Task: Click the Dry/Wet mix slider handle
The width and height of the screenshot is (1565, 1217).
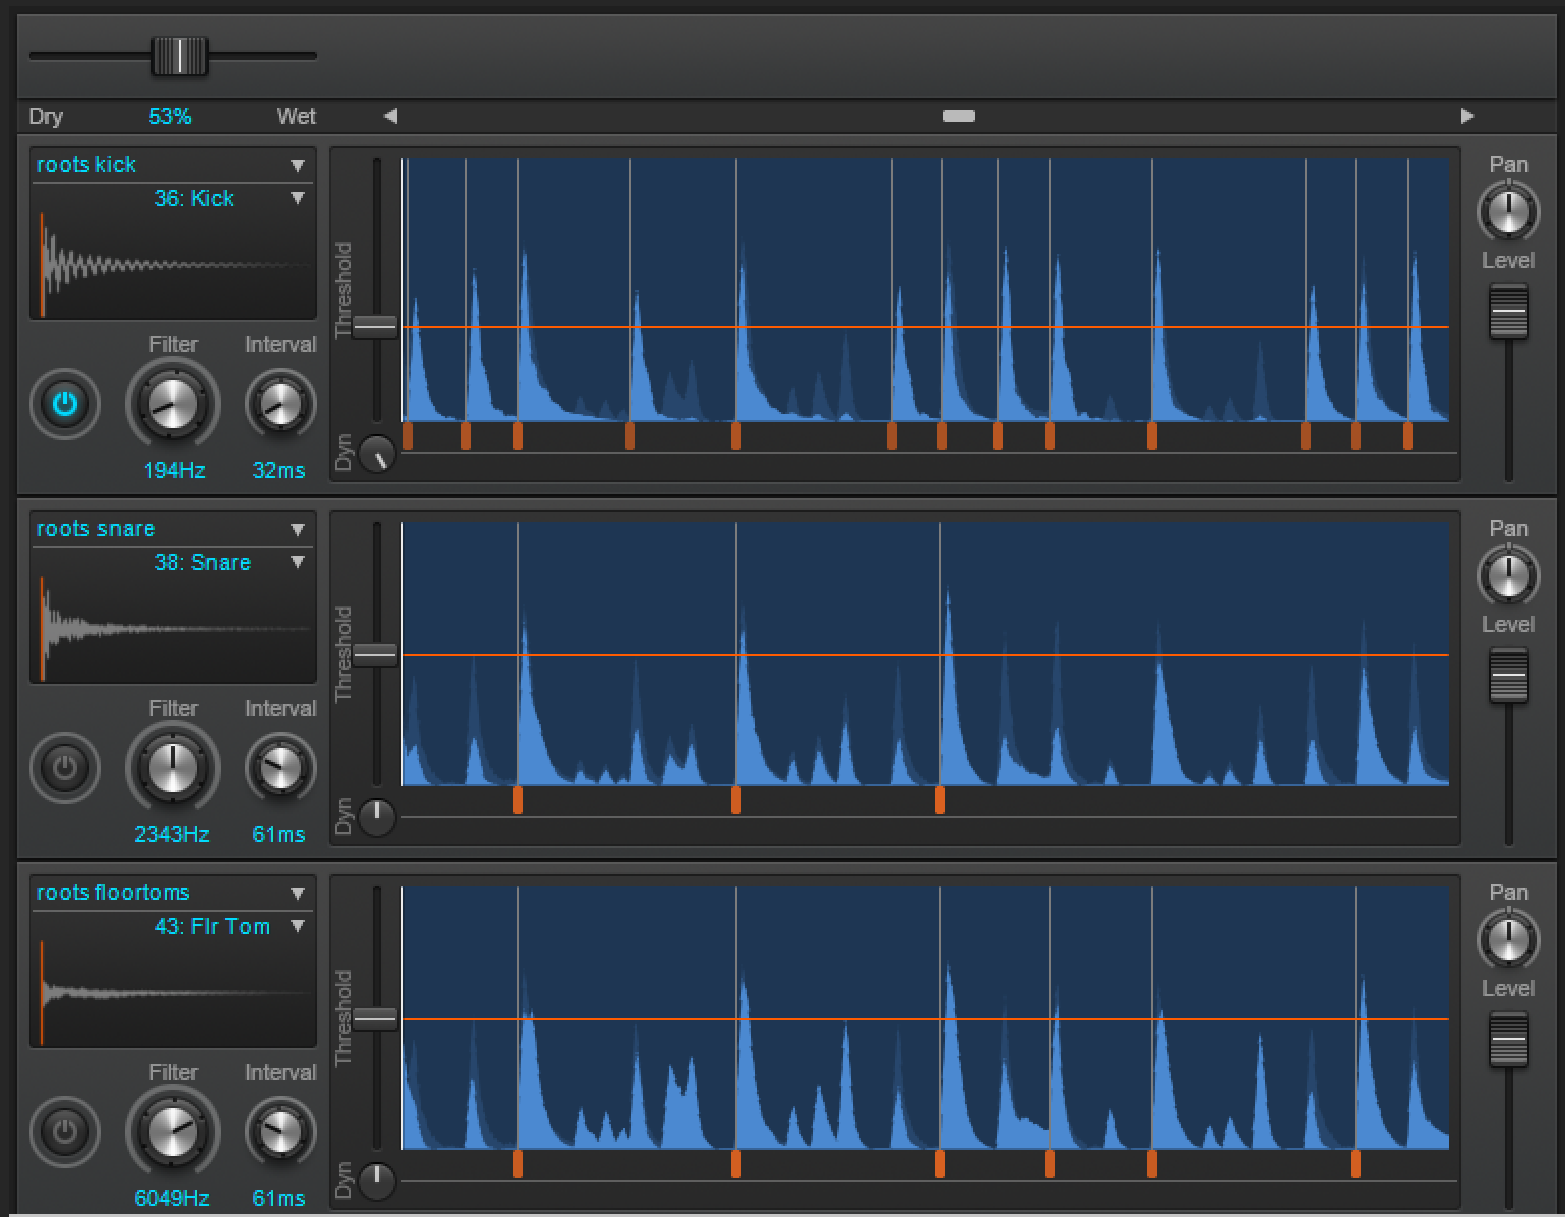Action: (x=179, y=56)
